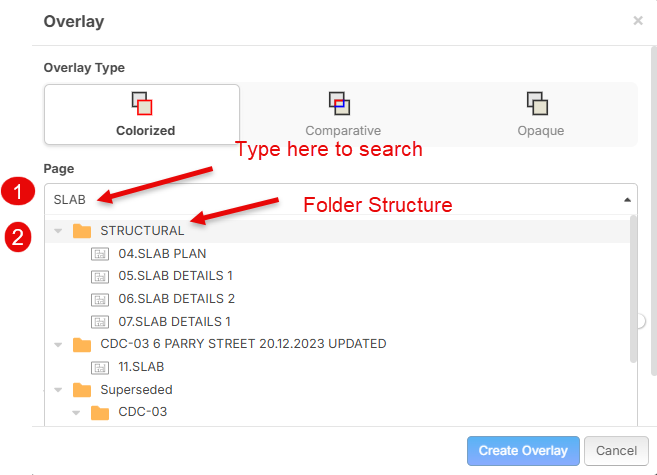Screen dimensions: 657x475
Task: Close the Overlay dialog with the X
Action: pos(638,21)
